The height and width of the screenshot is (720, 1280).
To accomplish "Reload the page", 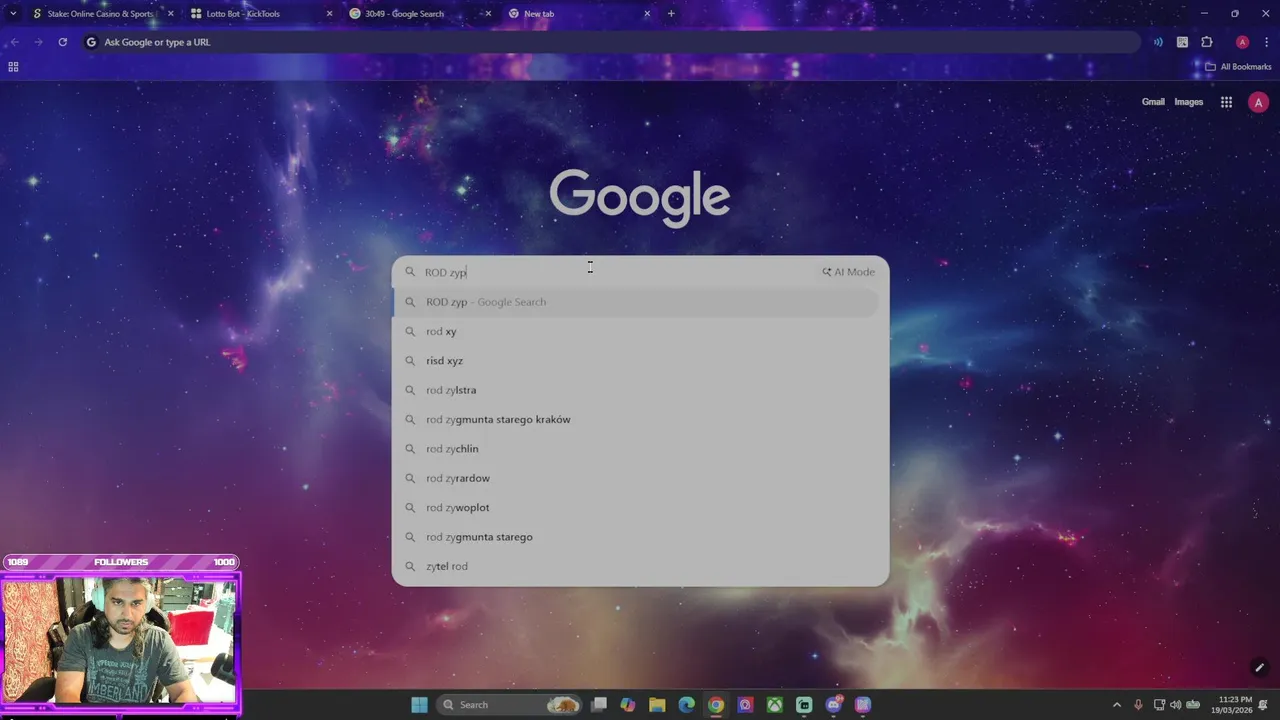I will [x=62, y=42].
